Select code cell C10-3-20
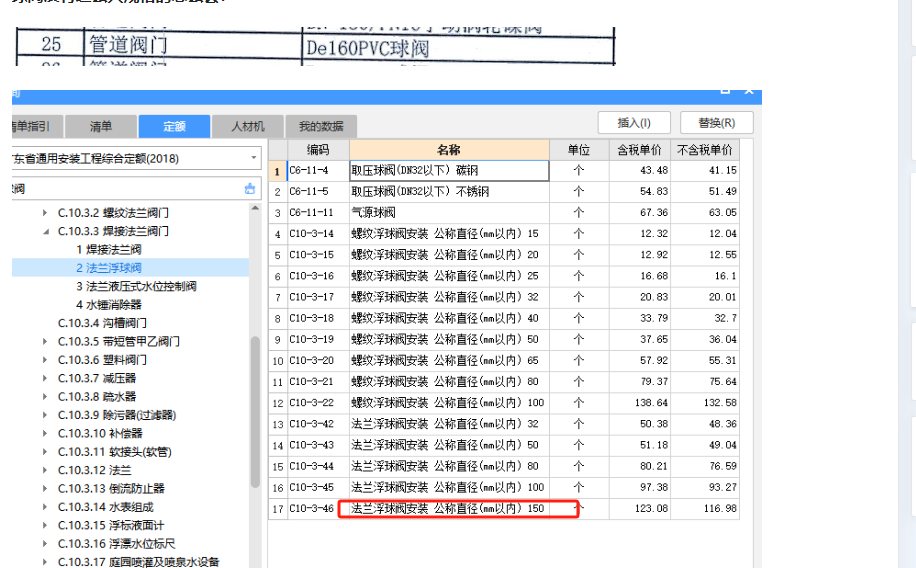Viewport: 916px width, 568px height. pos(318,361)
